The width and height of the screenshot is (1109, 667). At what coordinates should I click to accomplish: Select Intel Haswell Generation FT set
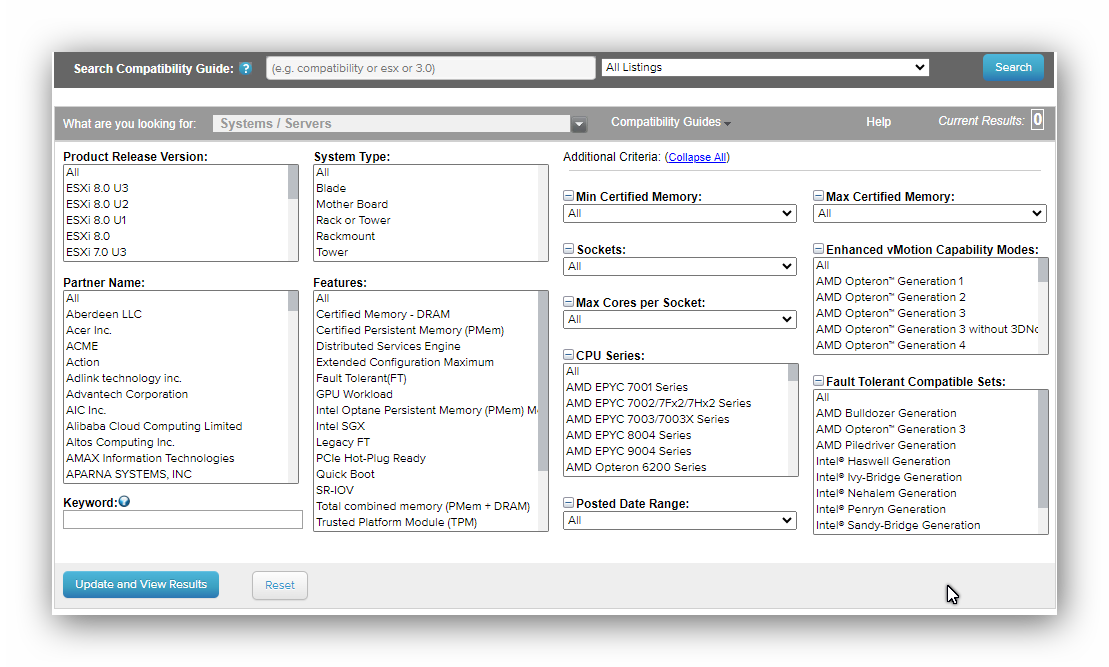[883, 461]
